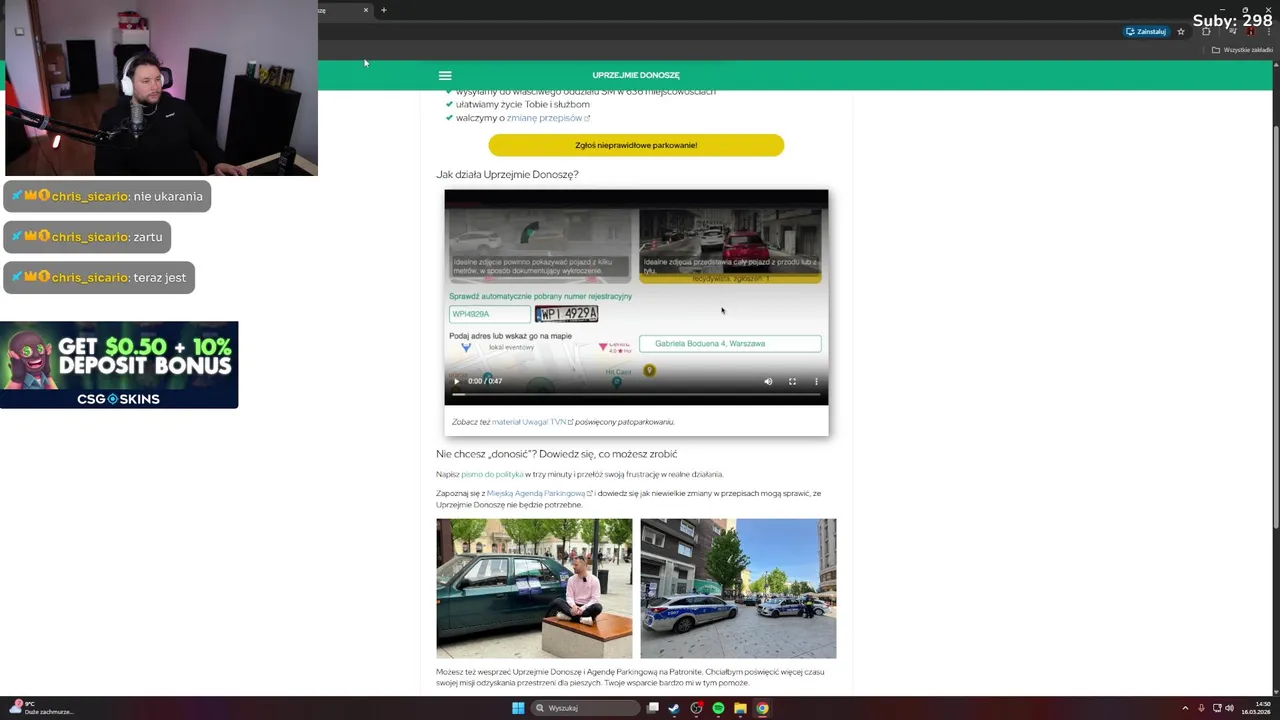Play the embedded demo video
Image resolution: width=1280 pixels, height=720 pixels.
click(457, 381)
